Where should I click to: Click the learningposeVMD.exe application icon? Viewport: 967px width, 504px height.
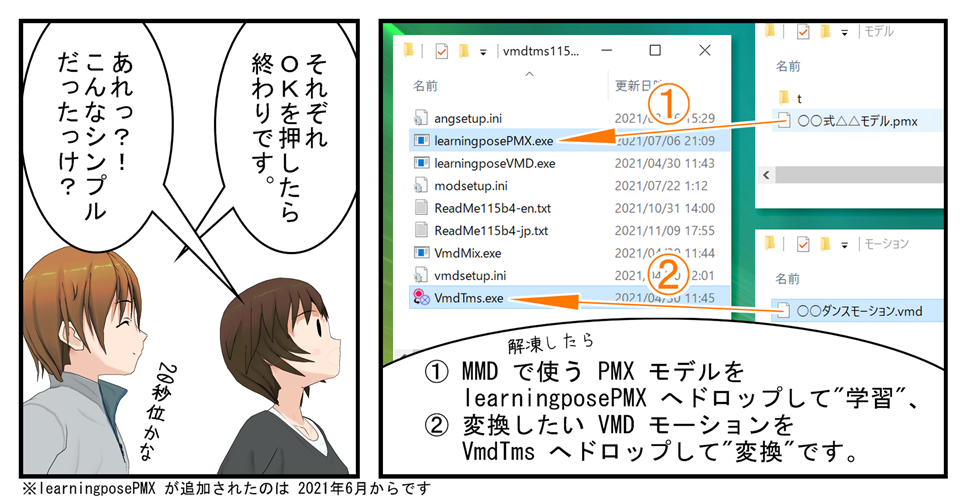[x=421, y=163]
